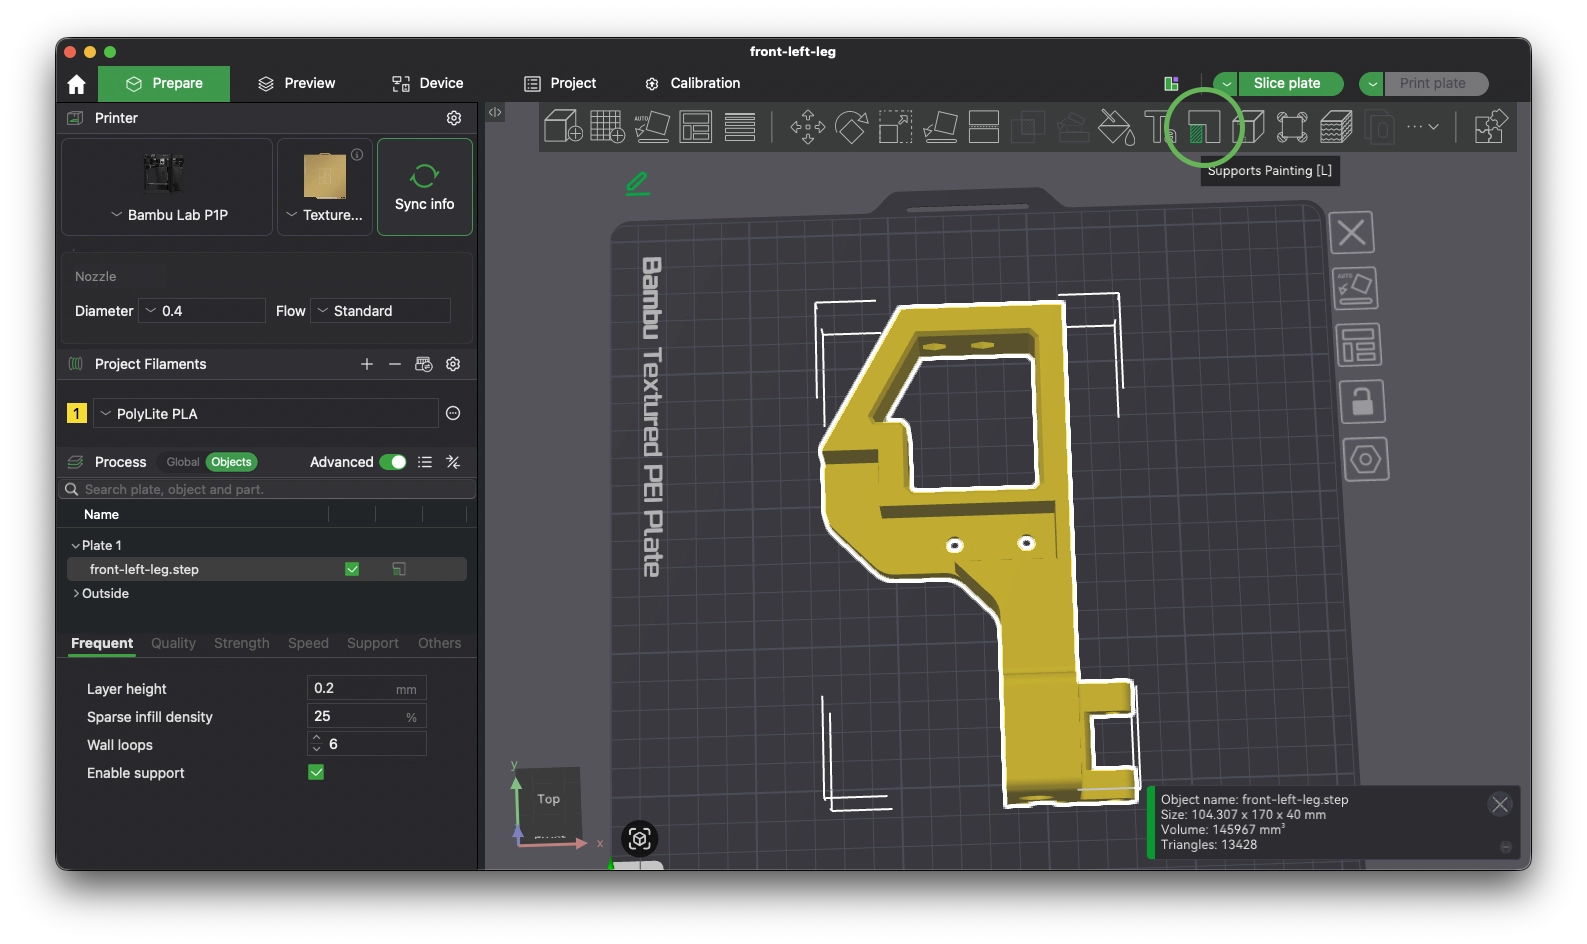Viewport: 1587px width, 944px height.
Task: Open the Color Painting bucket tool
Action: point(1115,127)
